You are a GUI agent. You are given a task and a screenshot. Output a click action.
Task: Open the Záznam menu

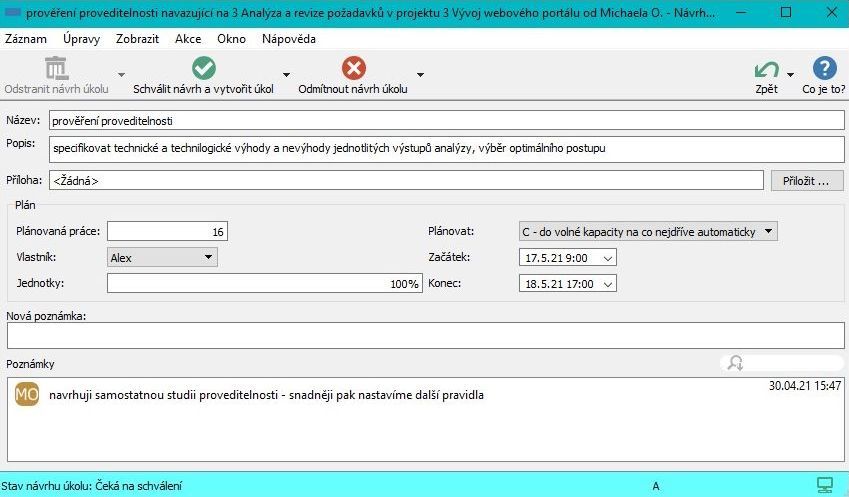26,39
